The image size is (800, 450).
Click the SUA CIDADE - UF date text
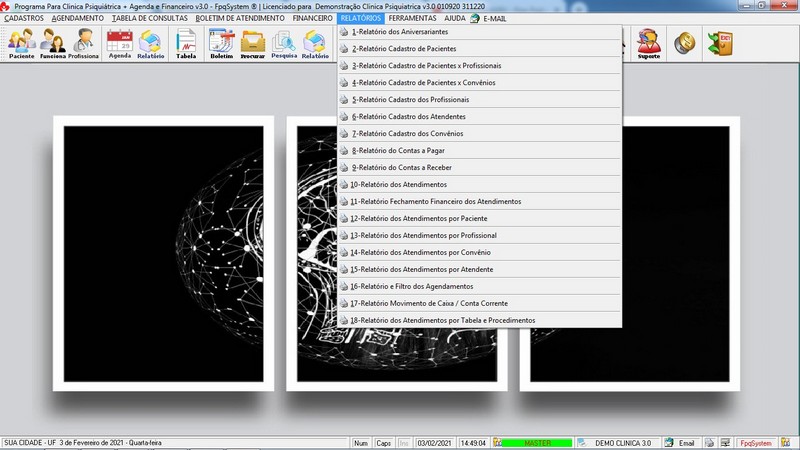pos(83,443)
